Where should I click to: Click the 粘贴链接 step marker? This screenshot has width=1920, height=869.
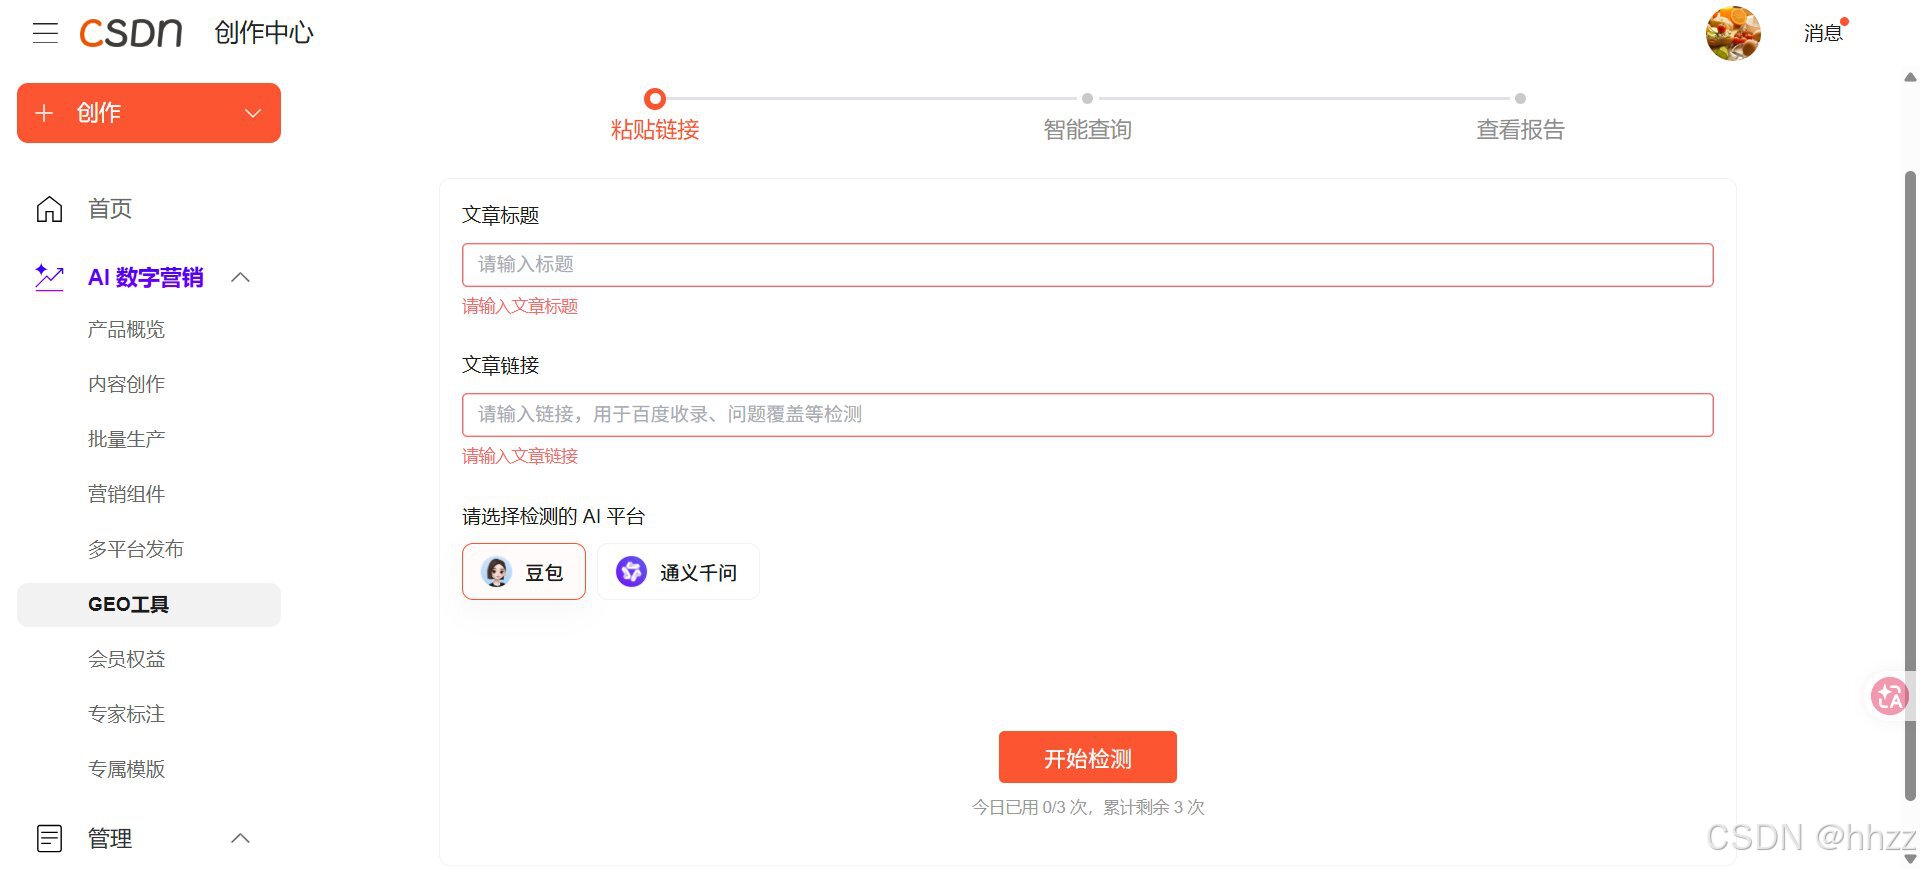point(655,98)
